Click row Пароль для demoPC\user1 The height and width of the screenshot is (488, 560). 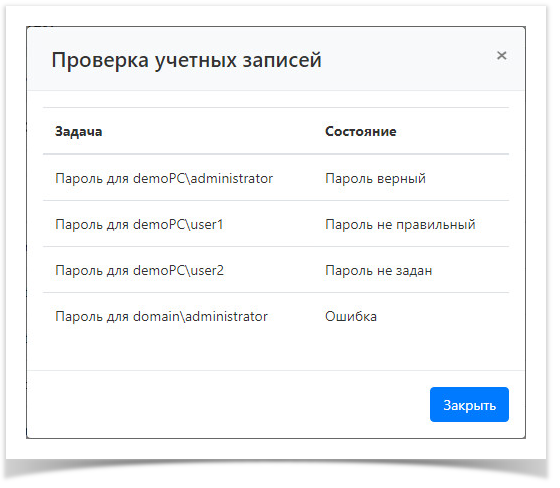click(x=276, y=224)
